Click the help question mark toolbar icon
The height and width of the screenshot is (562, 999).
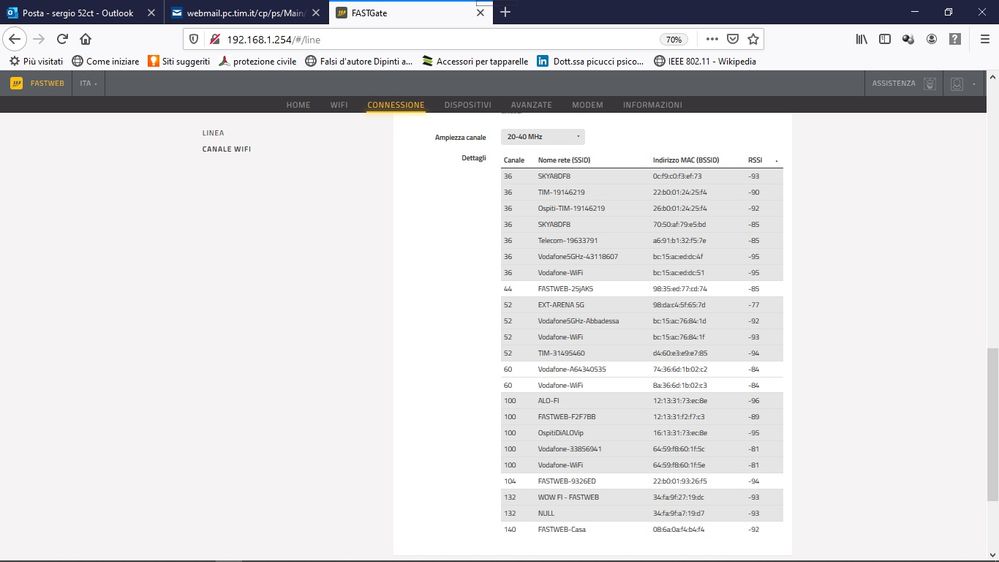click(x=954, y=40)
